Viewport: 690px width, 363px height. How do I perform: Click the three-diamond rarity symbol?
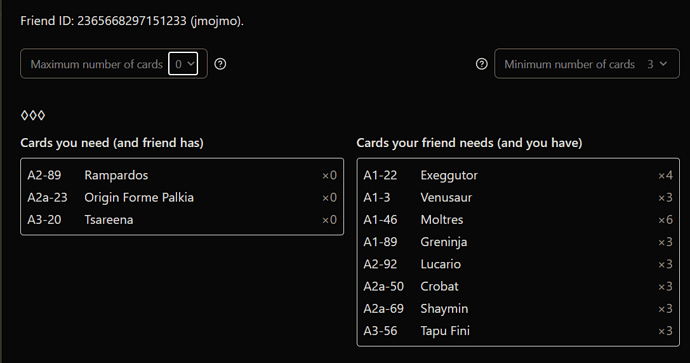pyautogui.click(x=33, y=115)
